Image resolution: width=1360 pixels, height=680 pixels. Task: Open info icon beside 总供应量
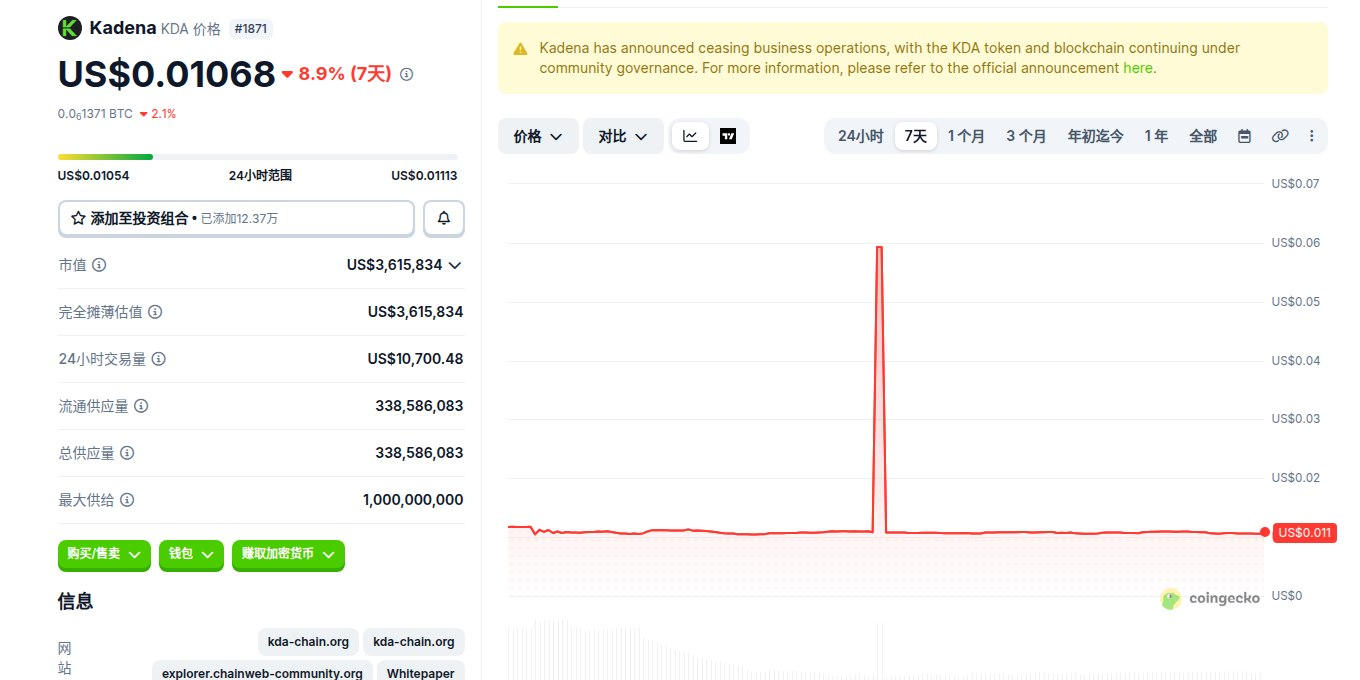point(127,453)
